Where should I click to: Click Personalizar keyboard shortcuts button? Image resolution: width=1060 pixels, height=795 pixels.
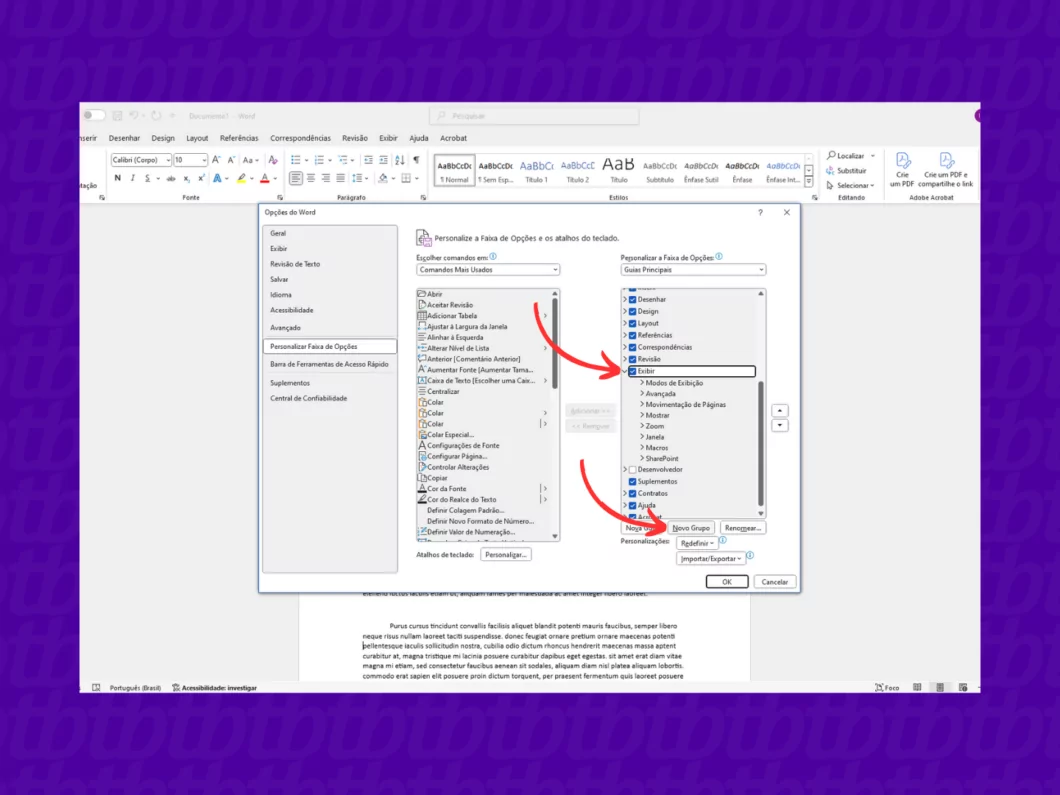pos(506,555)
